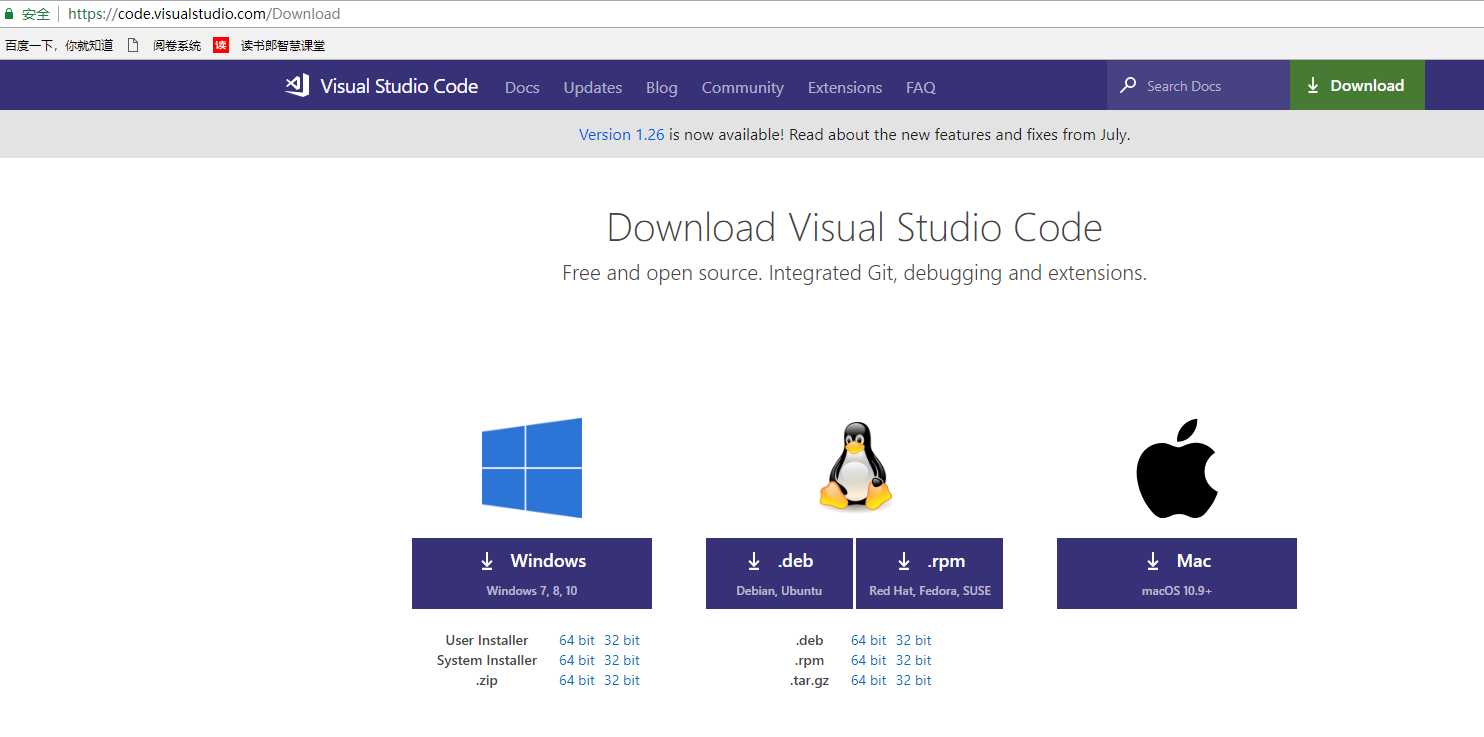The width and height of the screenshot is (1484, 737).
Task: Open the Updates menu item
Action: pos(593,87)
